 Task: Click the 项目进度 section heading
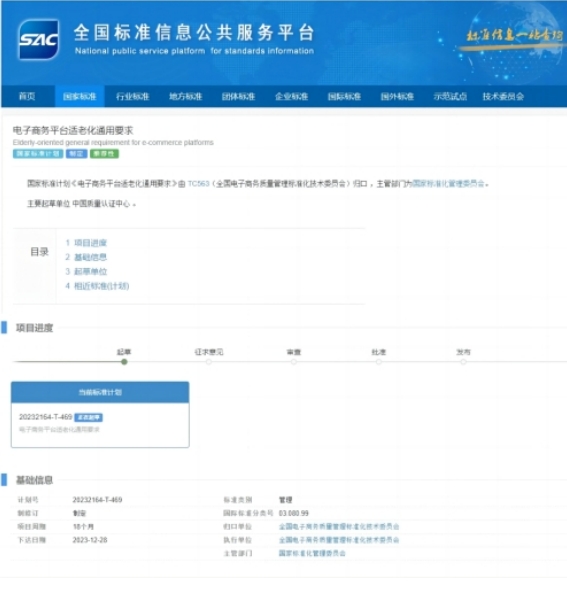coord(34,328)
